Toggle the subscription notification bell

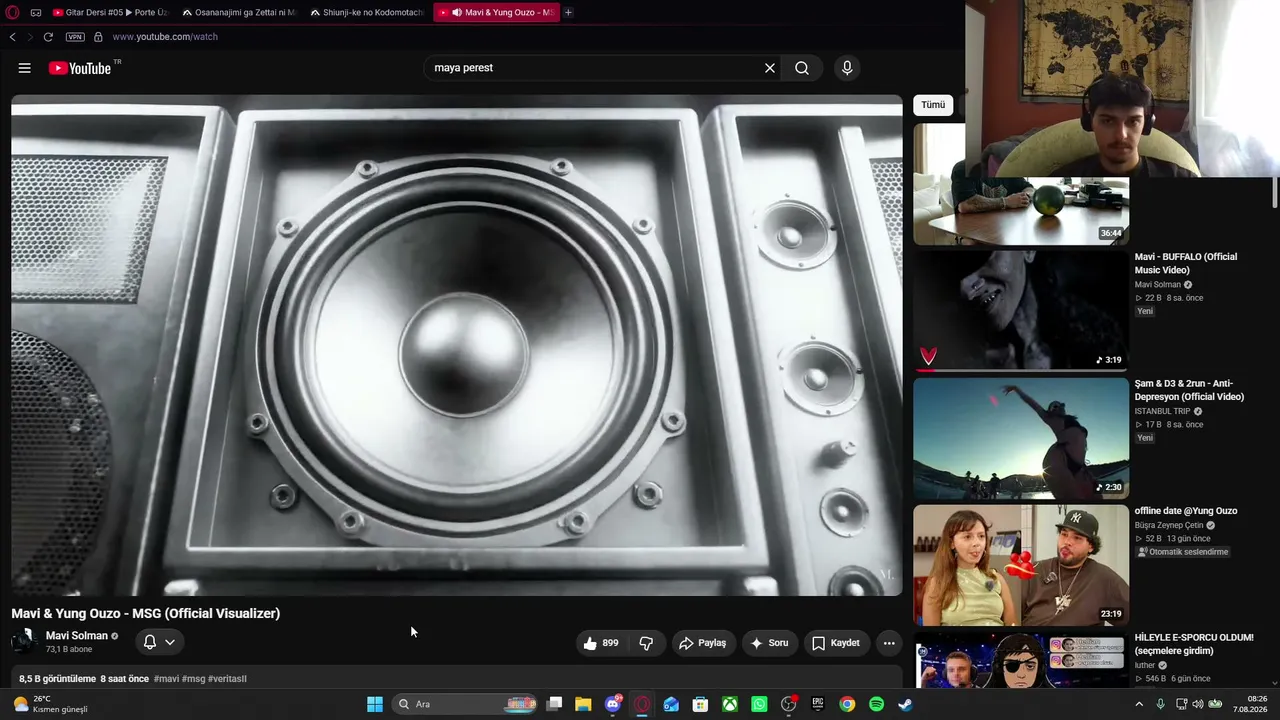150,642
